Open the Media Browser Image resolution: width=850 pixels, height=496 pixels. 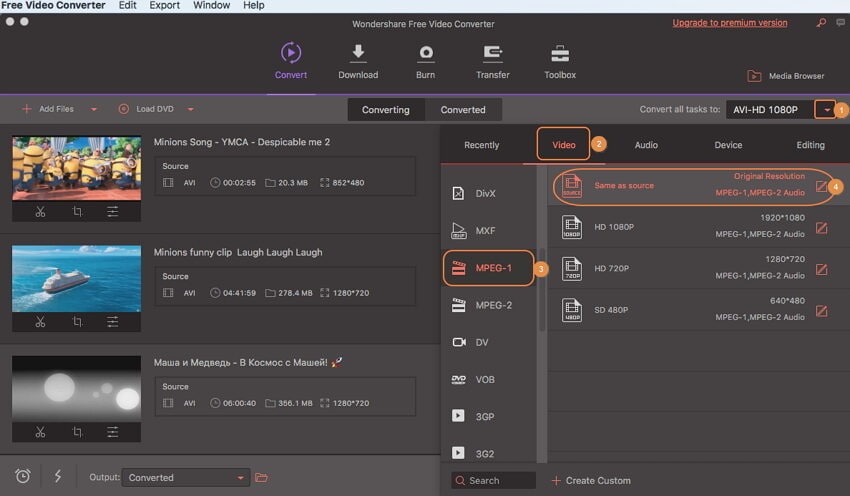point(785,76)
